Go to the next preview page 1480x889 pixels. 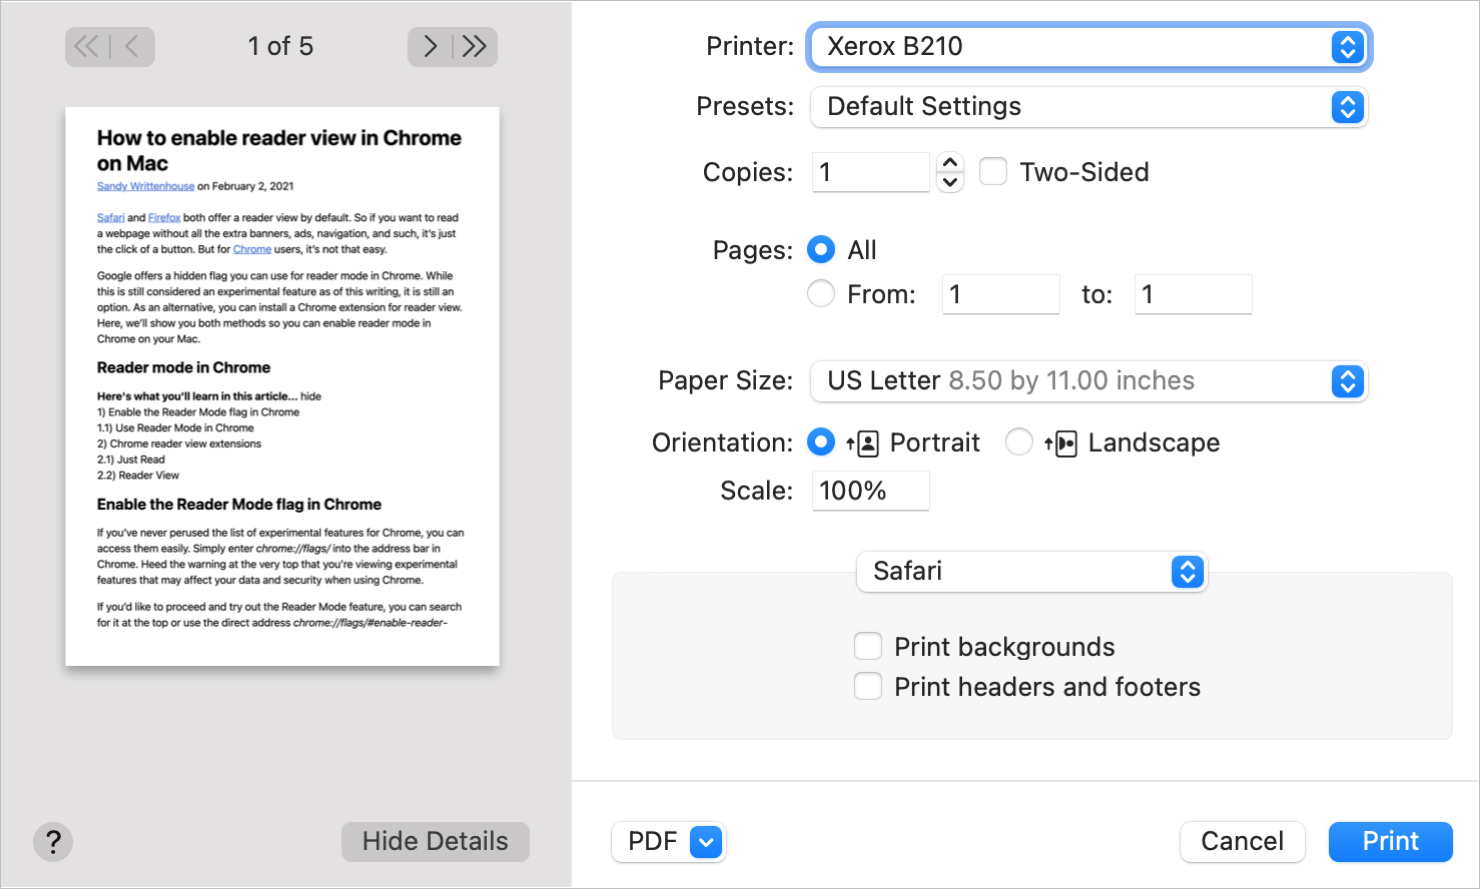(429, 46)
